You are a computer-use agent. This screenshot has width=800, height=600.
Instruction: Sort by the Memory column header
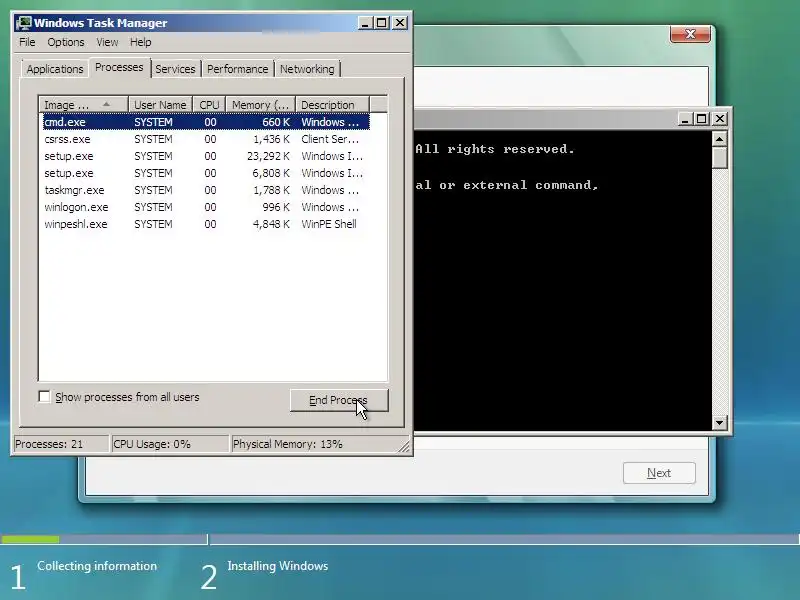(261, 105)
